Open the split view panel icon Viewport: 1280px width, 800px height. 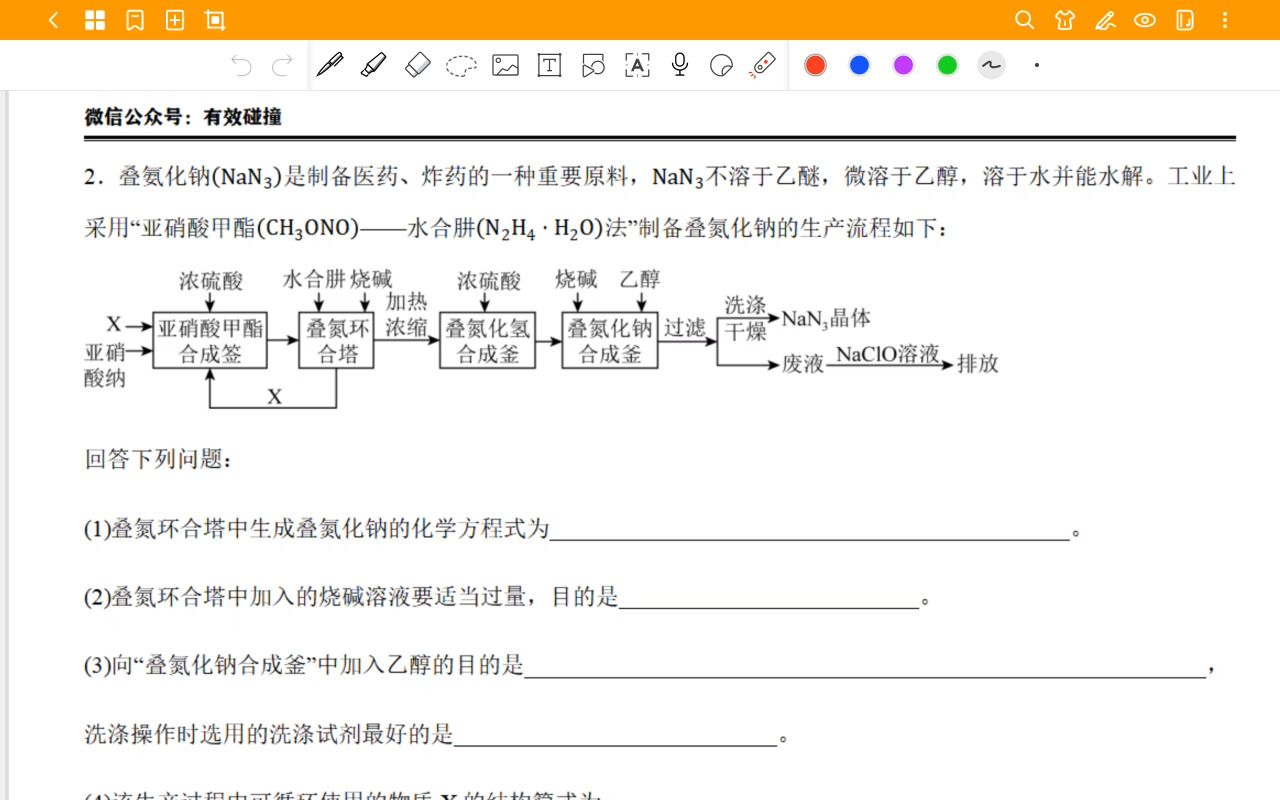click(1185, 20)
